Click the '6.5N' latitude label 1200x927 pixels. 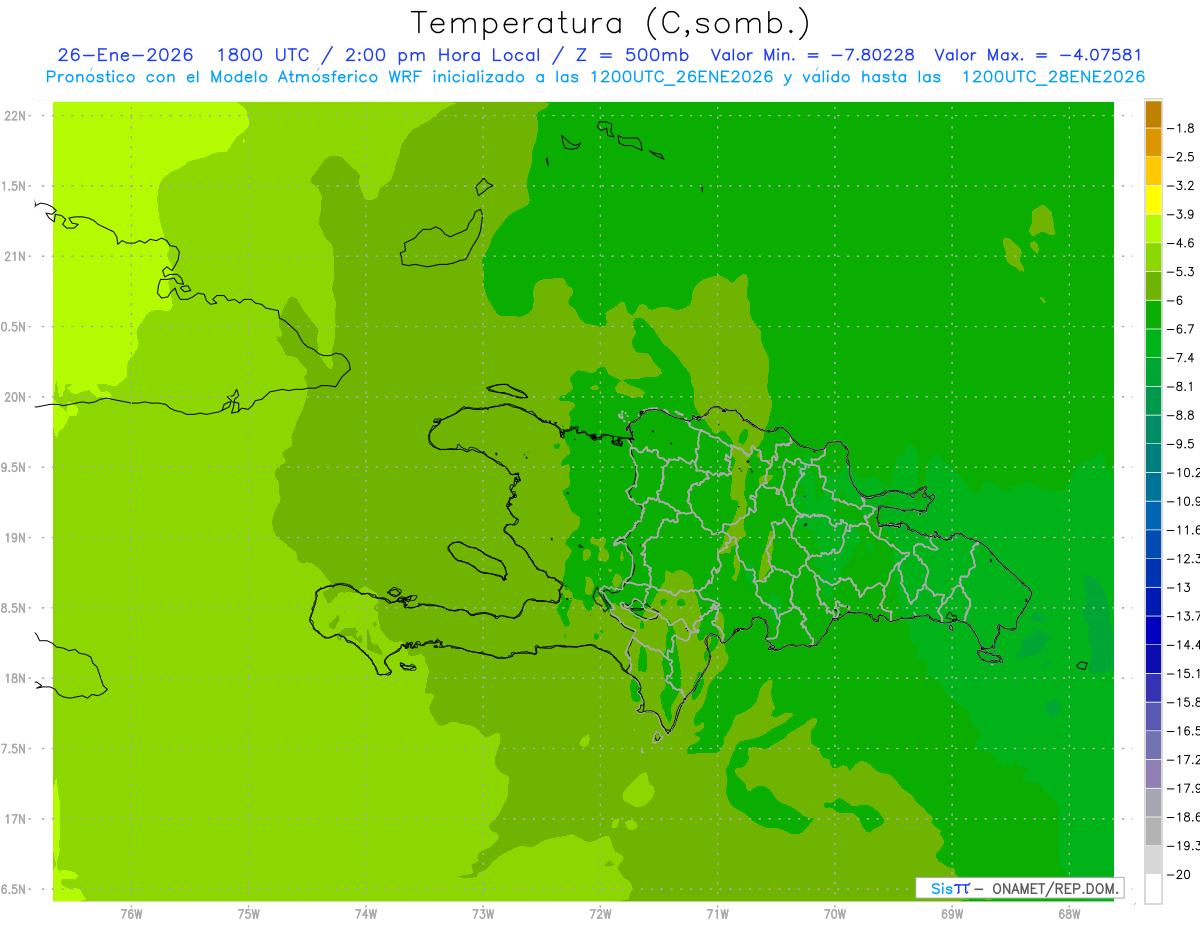(x=15, y=889)
